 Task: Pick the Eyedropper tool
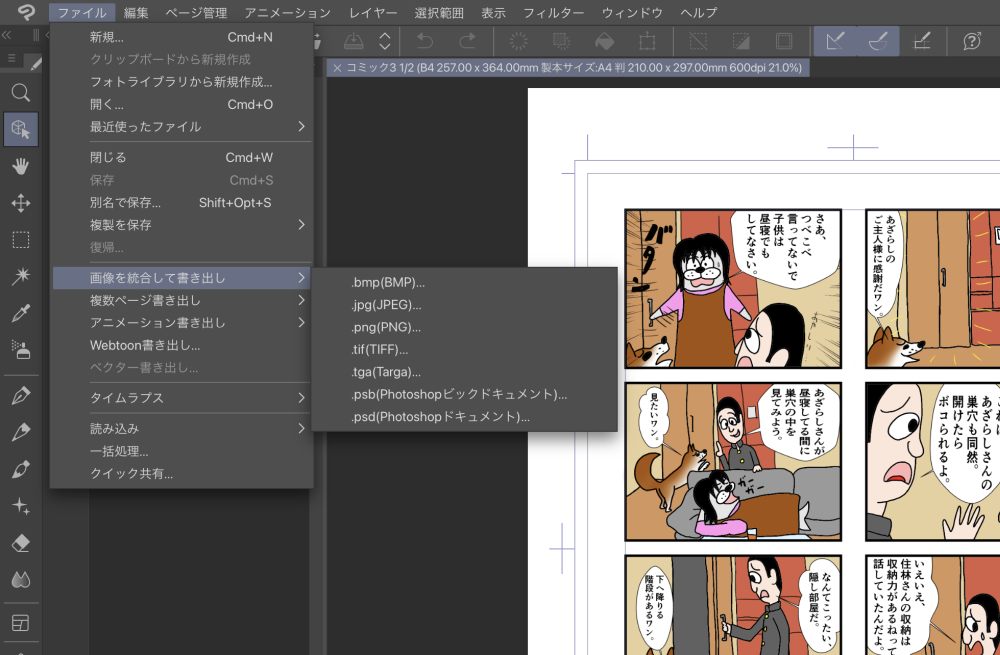(x=20, y=313)
